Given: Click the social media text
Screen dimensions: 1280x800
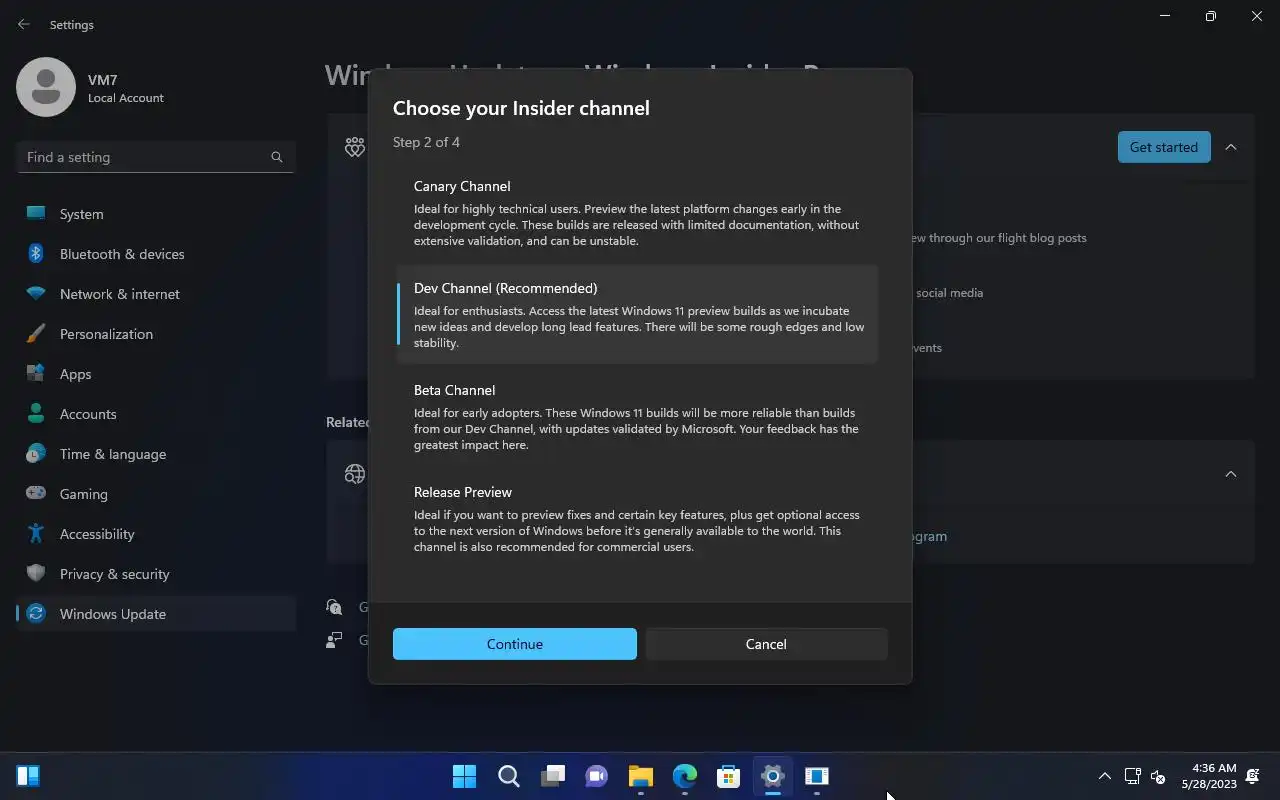Looking at the screenshot, I should point(950,293).
